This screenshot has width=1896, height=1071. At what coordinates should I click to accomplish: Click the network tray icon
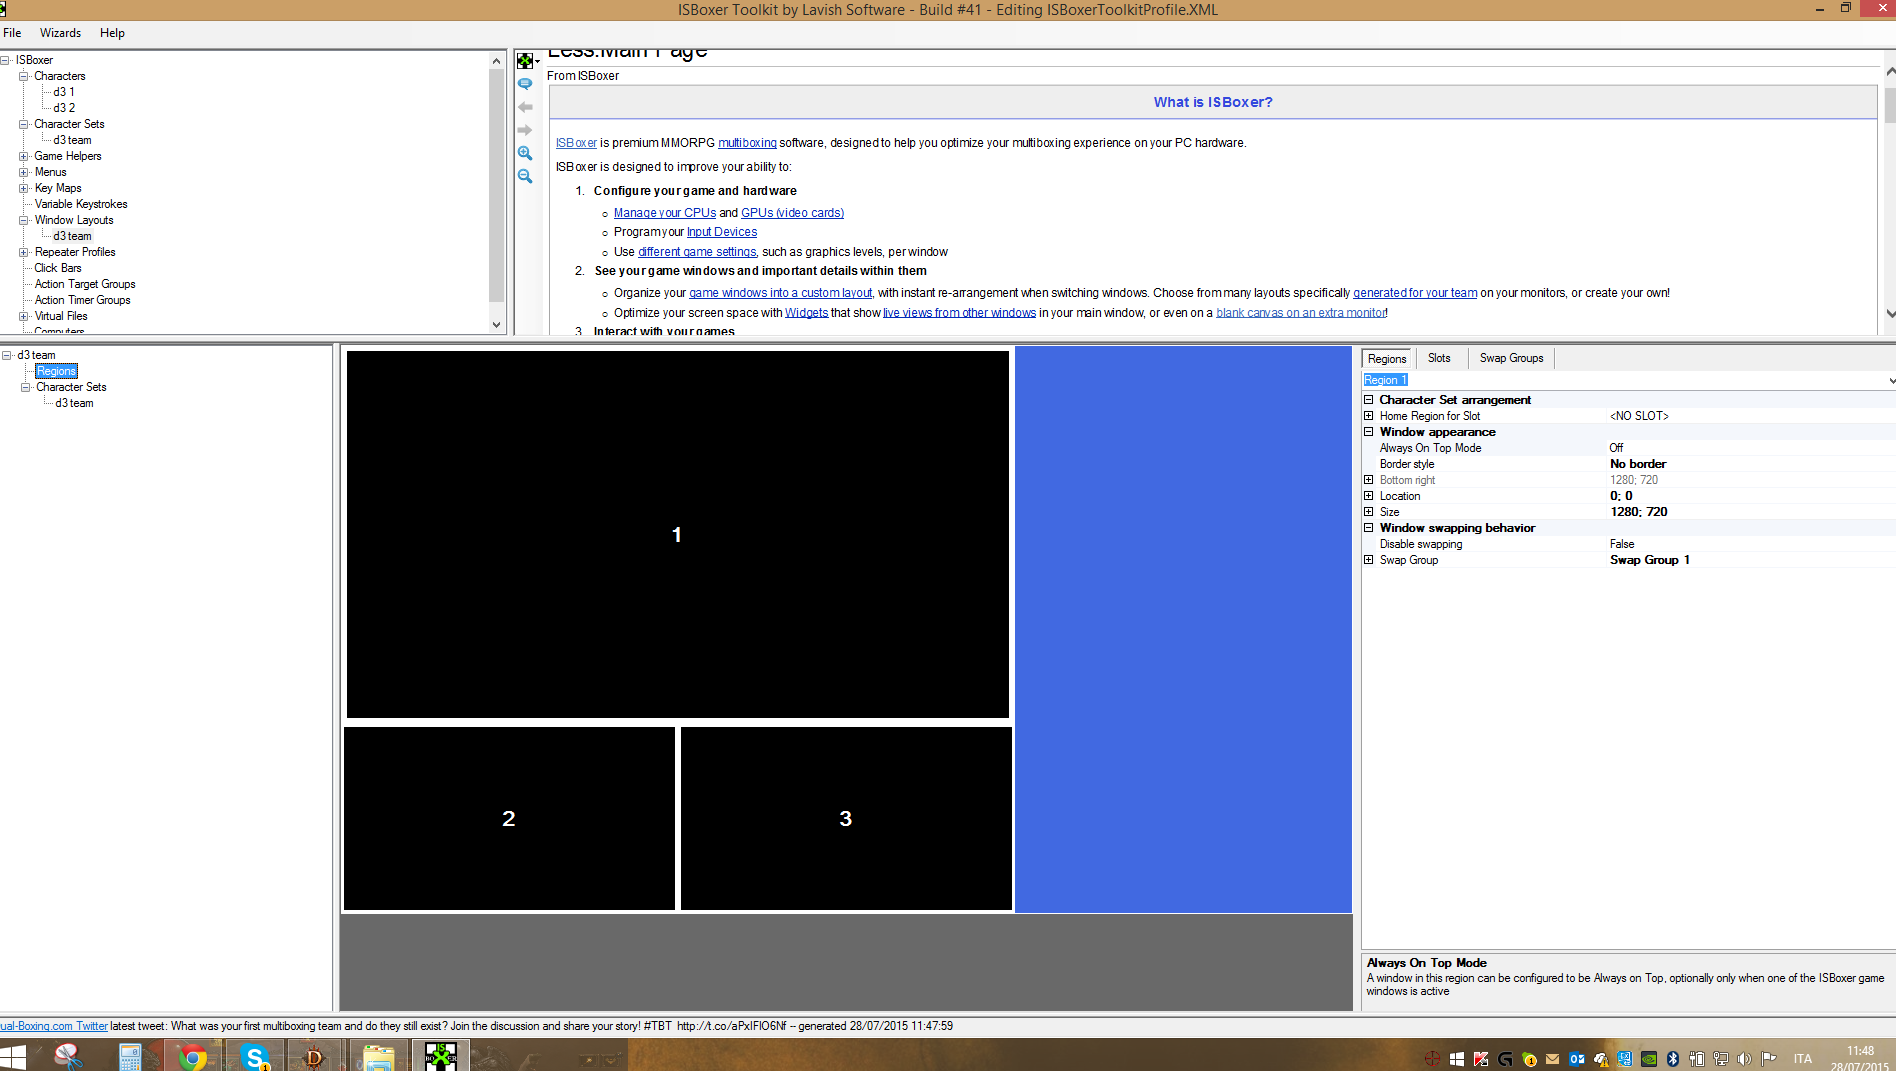click(x=1721, y=1059)
